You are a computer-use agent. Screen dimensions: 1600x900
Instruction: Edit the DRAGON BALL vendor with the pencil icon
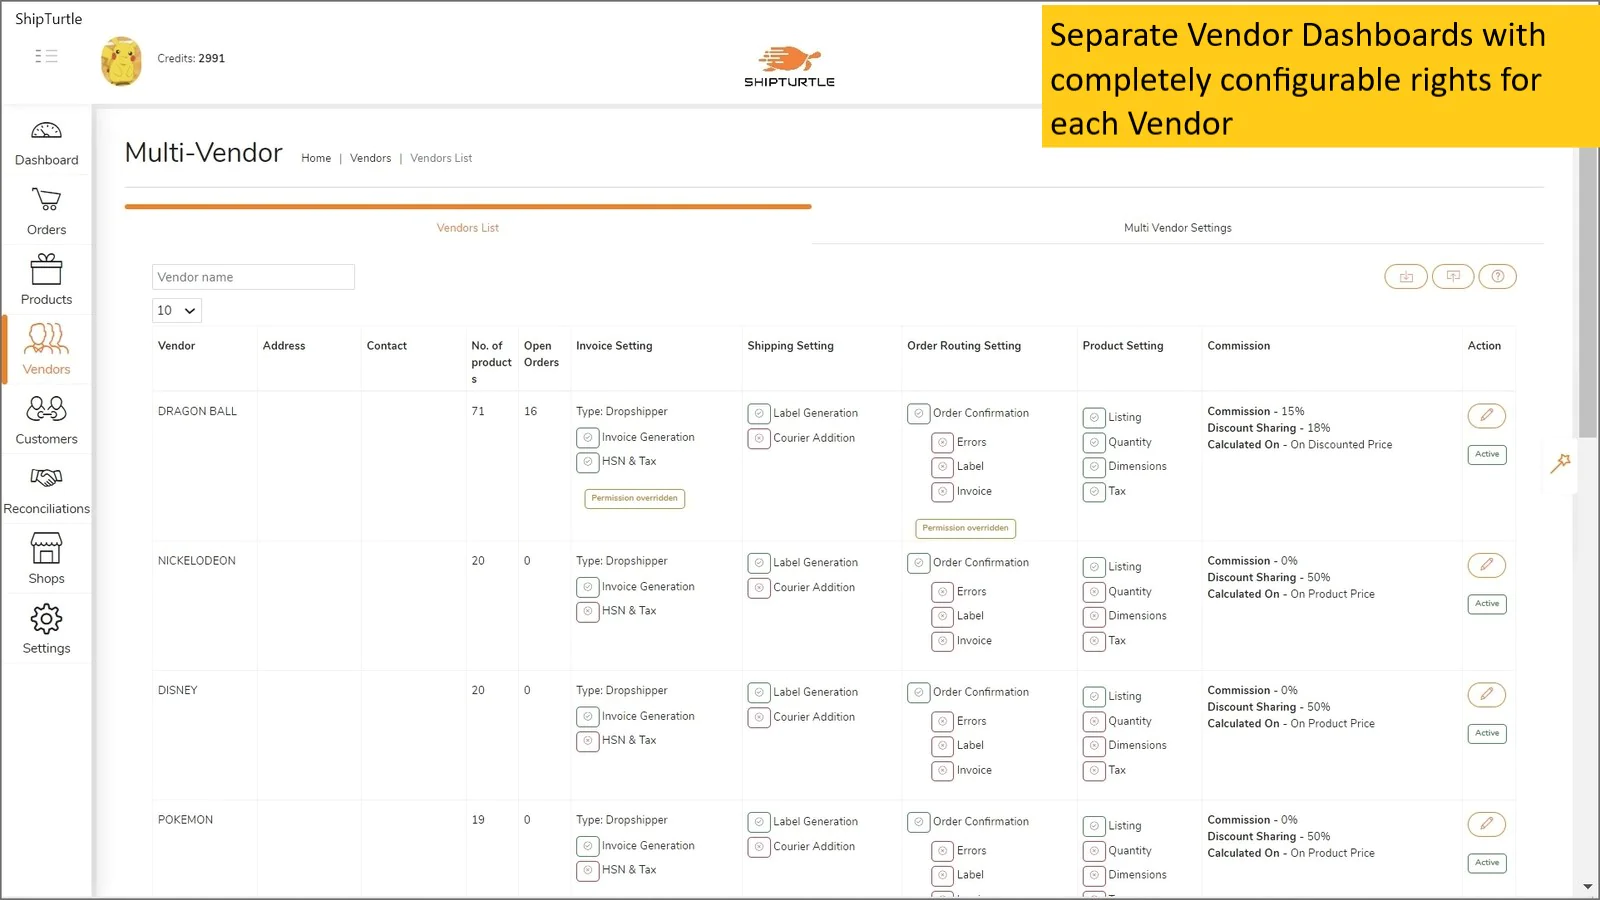[1487, 415]
